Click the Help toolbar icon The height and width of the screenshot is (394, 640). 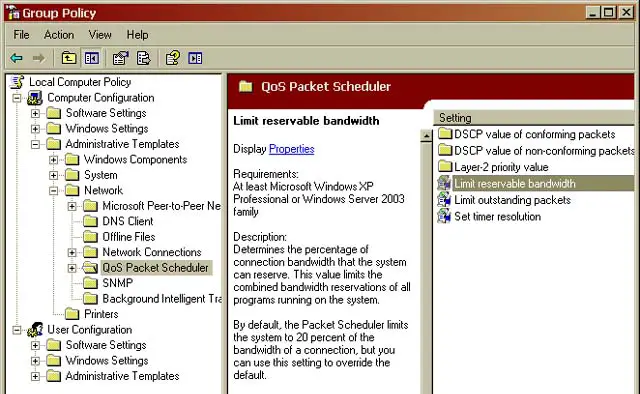pyautogui.click(x=173, y=58)
